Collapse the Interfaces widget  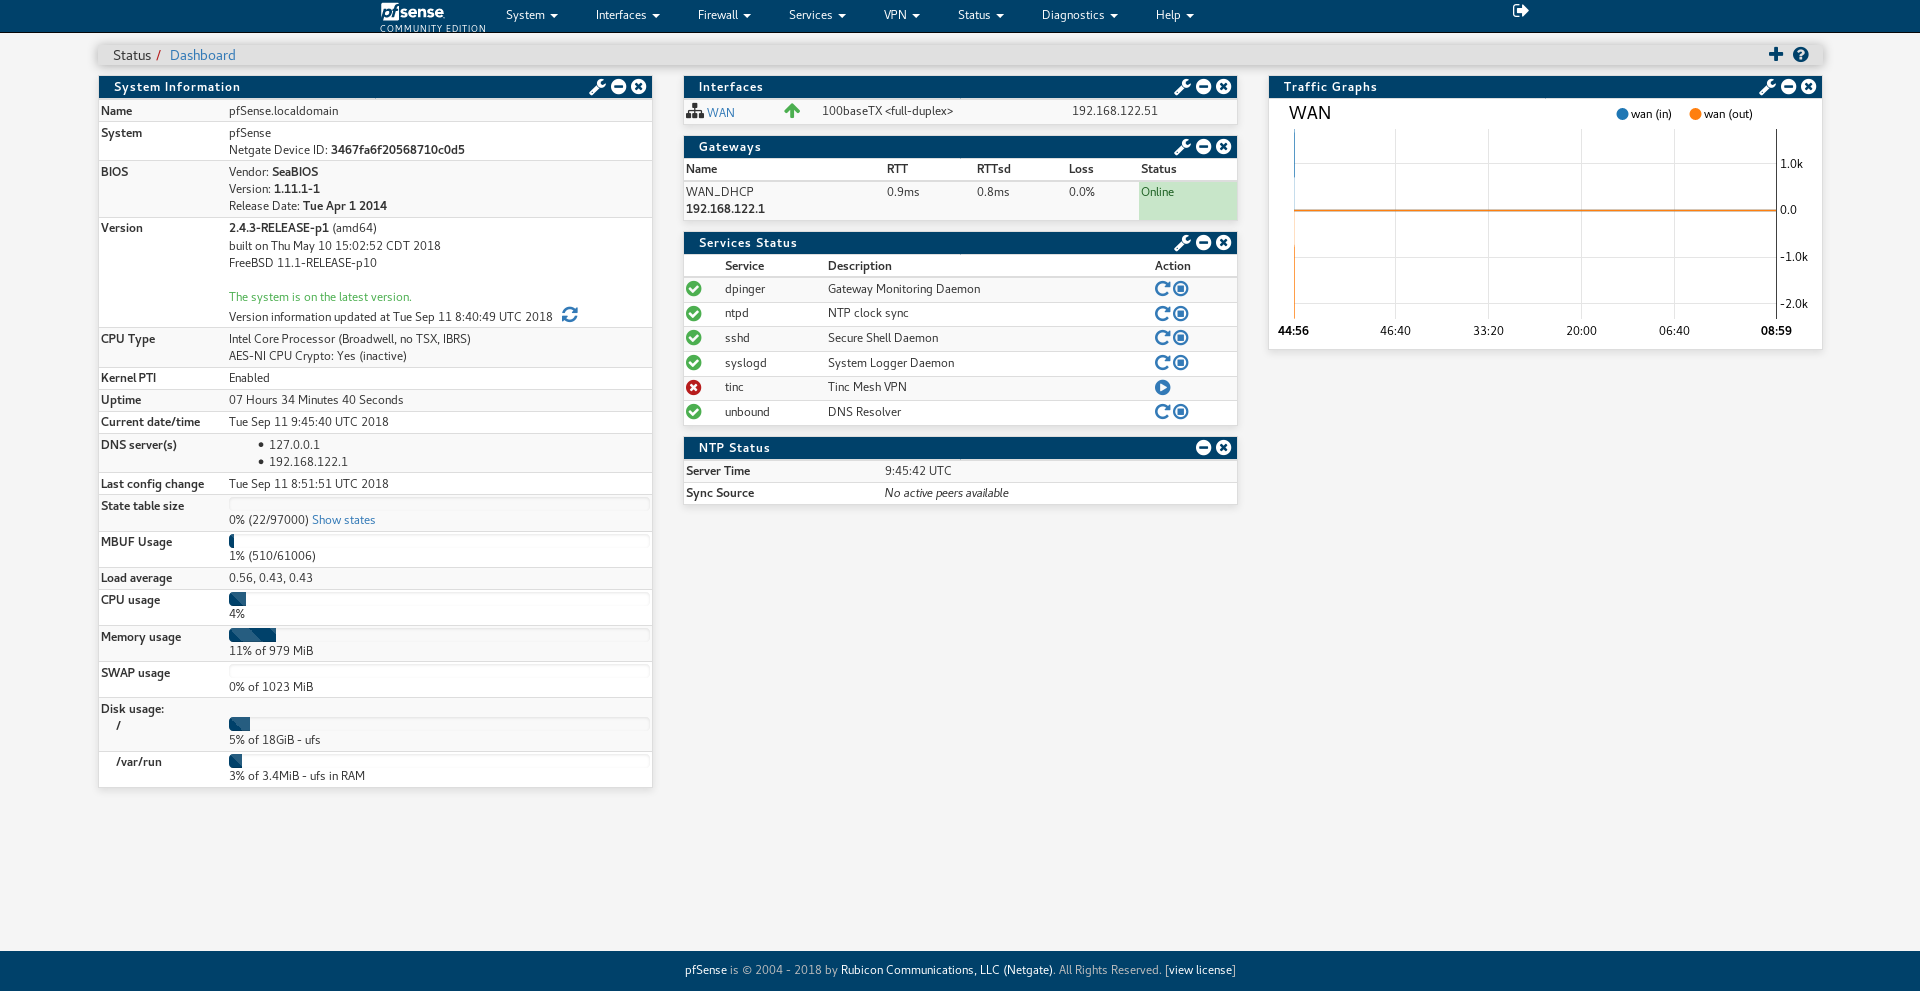1204,87
